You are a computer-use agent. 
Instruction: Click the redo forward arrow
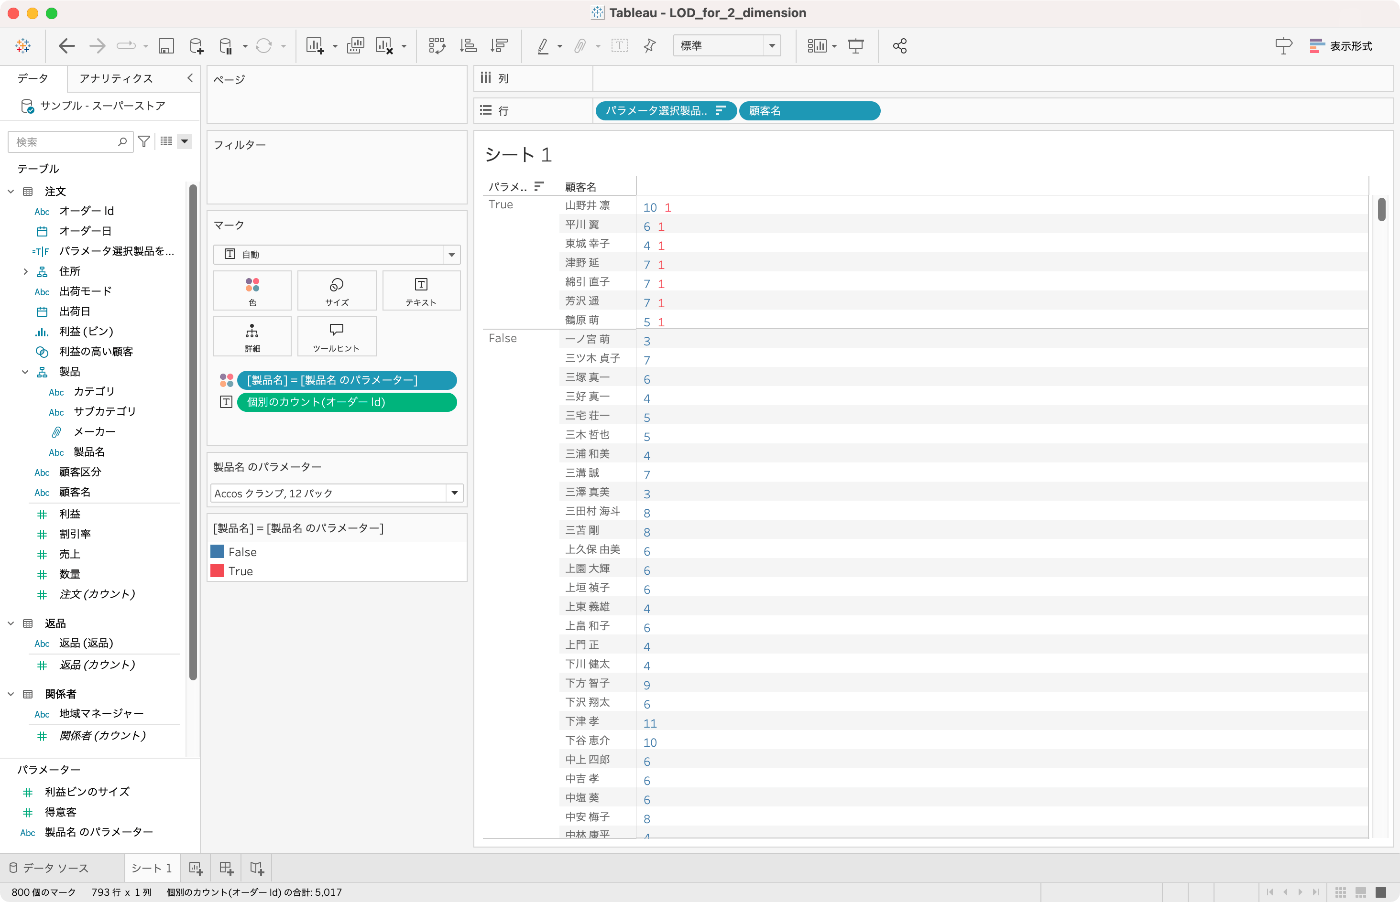coord(97,46)
